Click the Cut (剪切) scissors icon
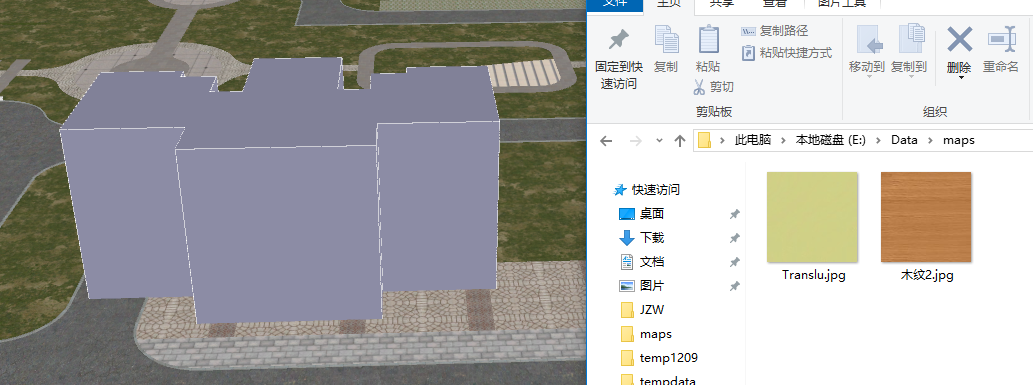Screen dimensions: 1033x385 700,86
